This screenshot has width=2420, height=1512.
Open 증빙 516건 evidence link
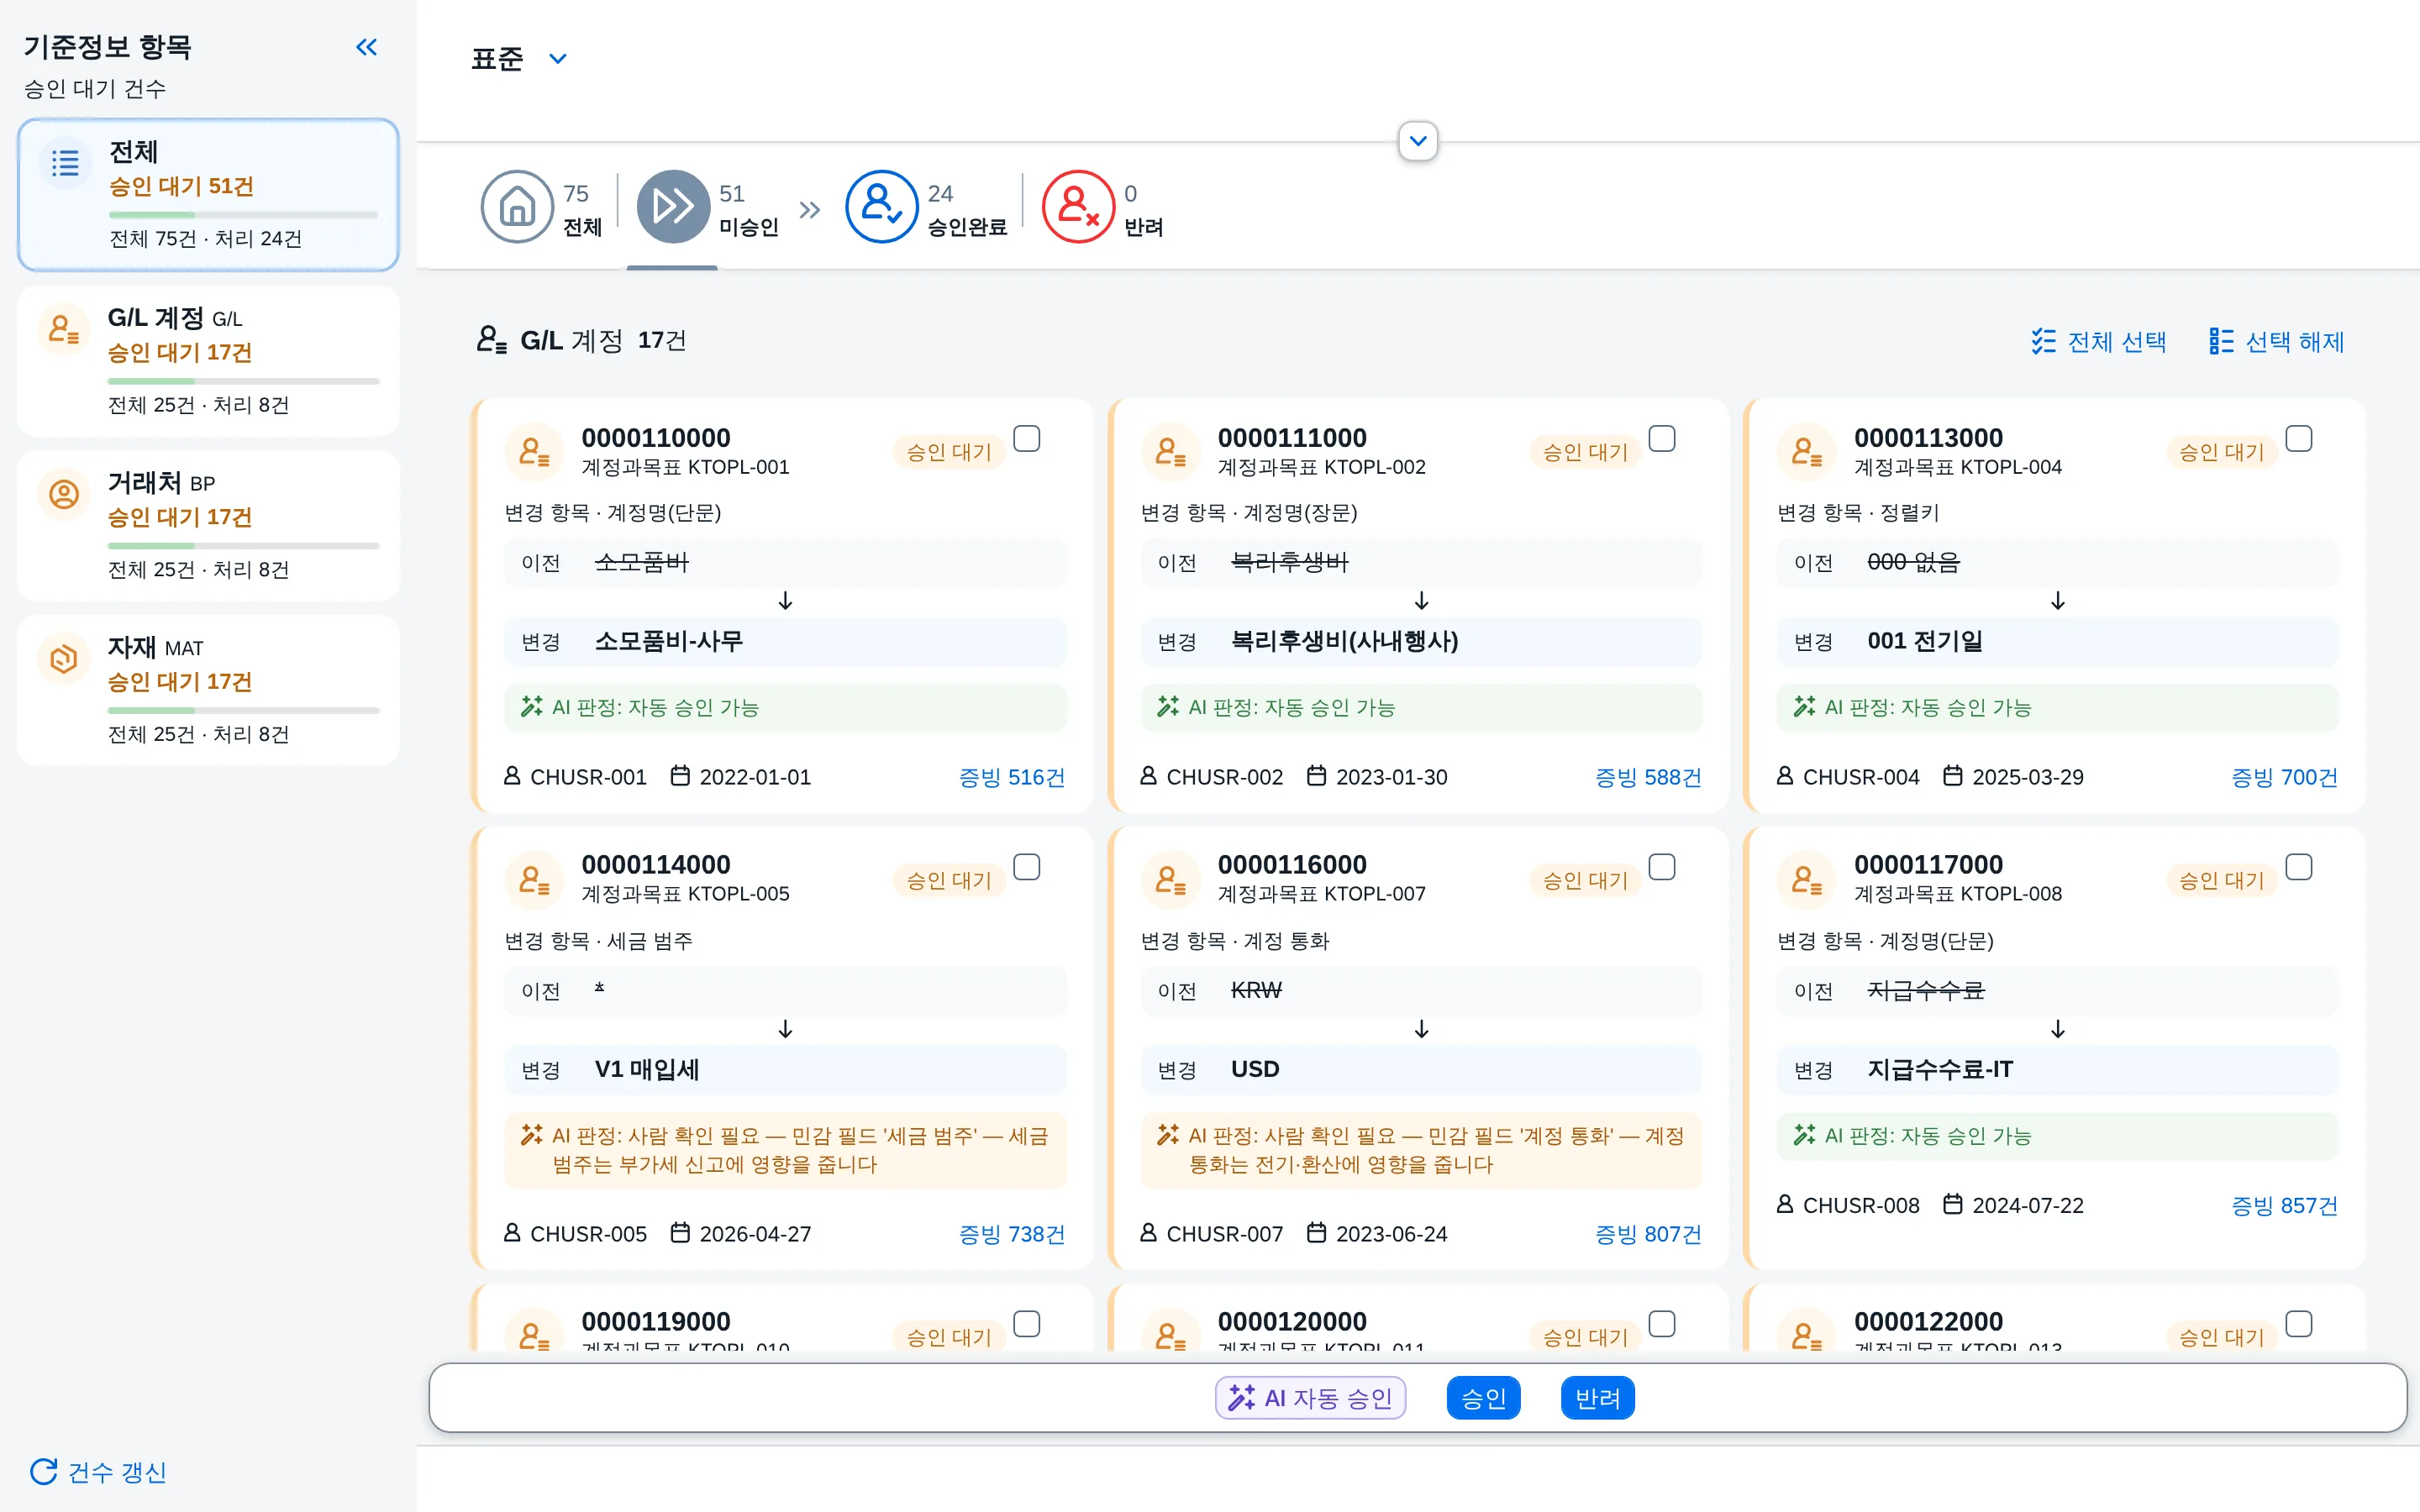click(1011, 777)
